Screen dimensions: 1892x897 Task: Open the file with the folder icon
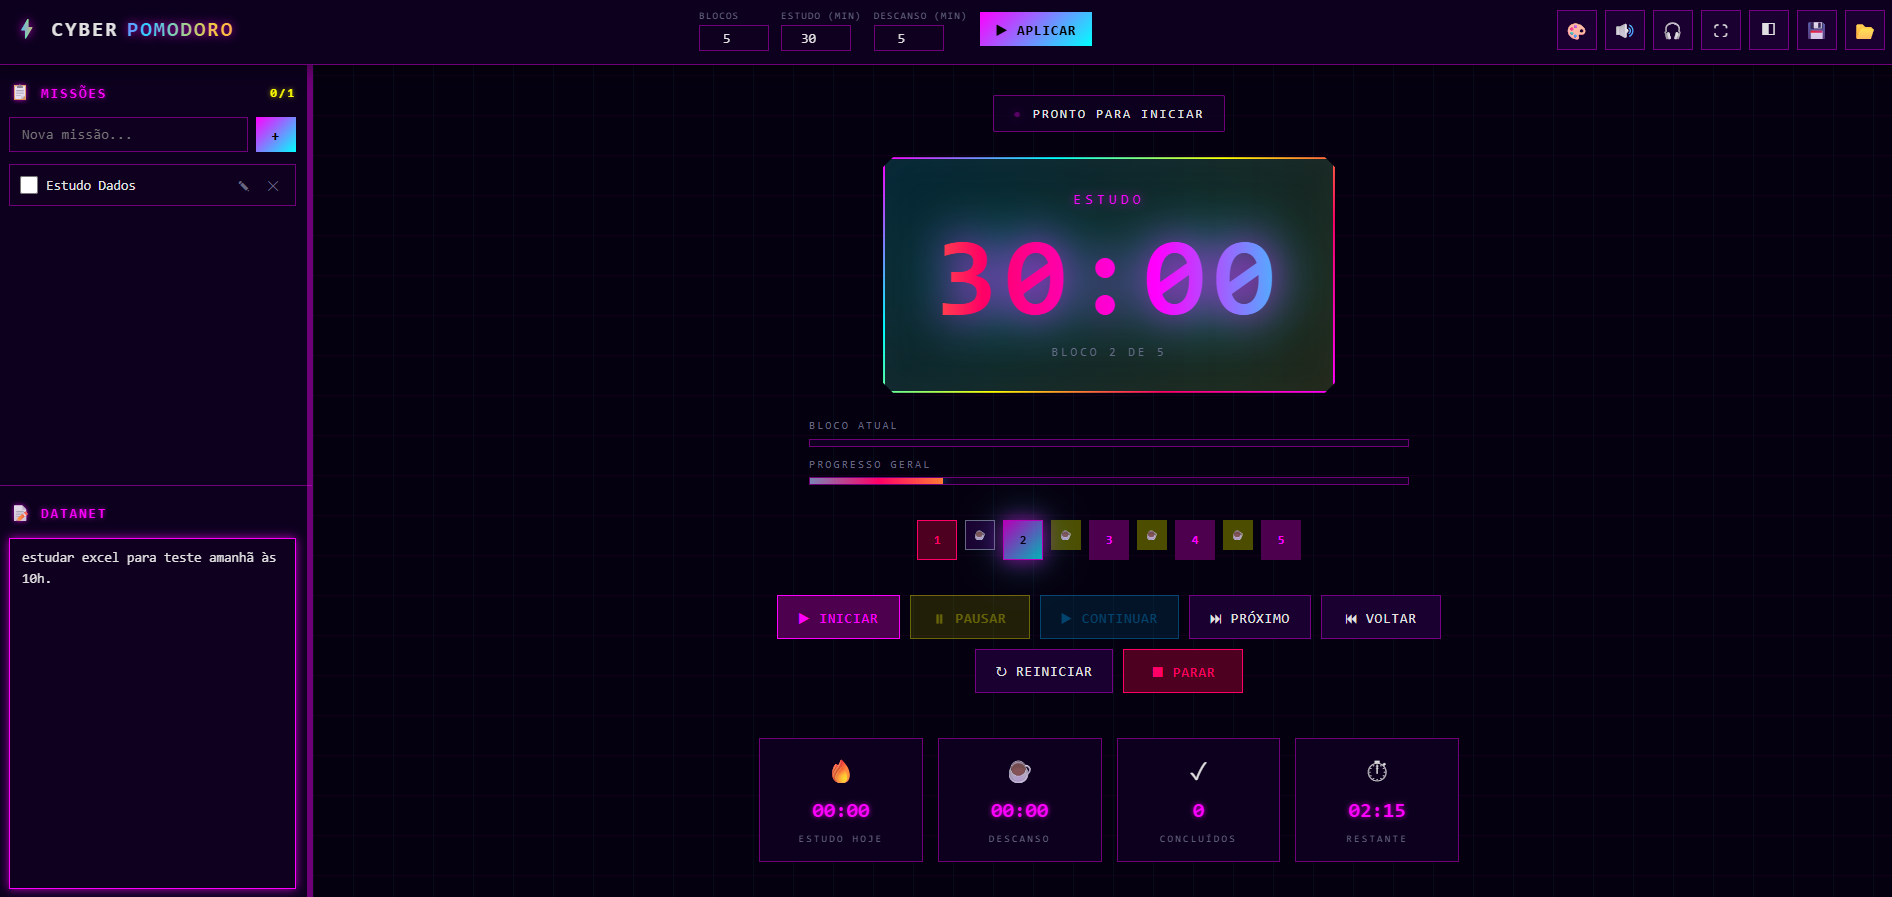point(1864,30)
